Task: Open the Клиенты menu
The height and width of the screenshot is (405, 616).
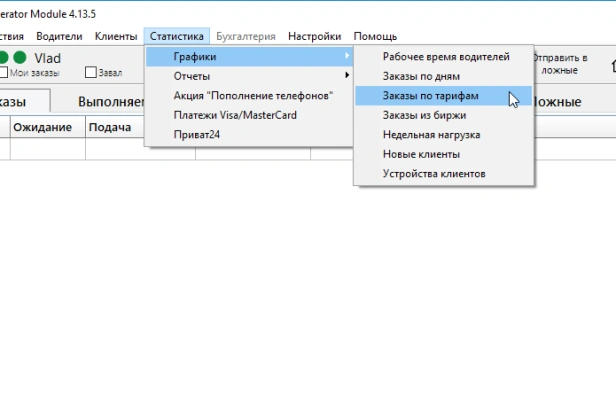Action: click(116, 36)
